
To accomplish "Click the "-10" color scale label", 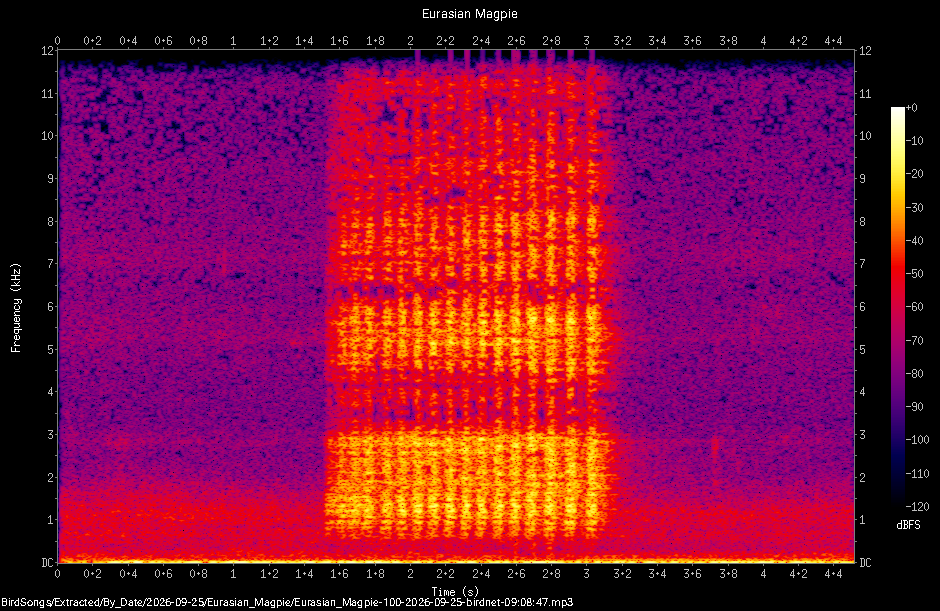I will pos(914,141).
